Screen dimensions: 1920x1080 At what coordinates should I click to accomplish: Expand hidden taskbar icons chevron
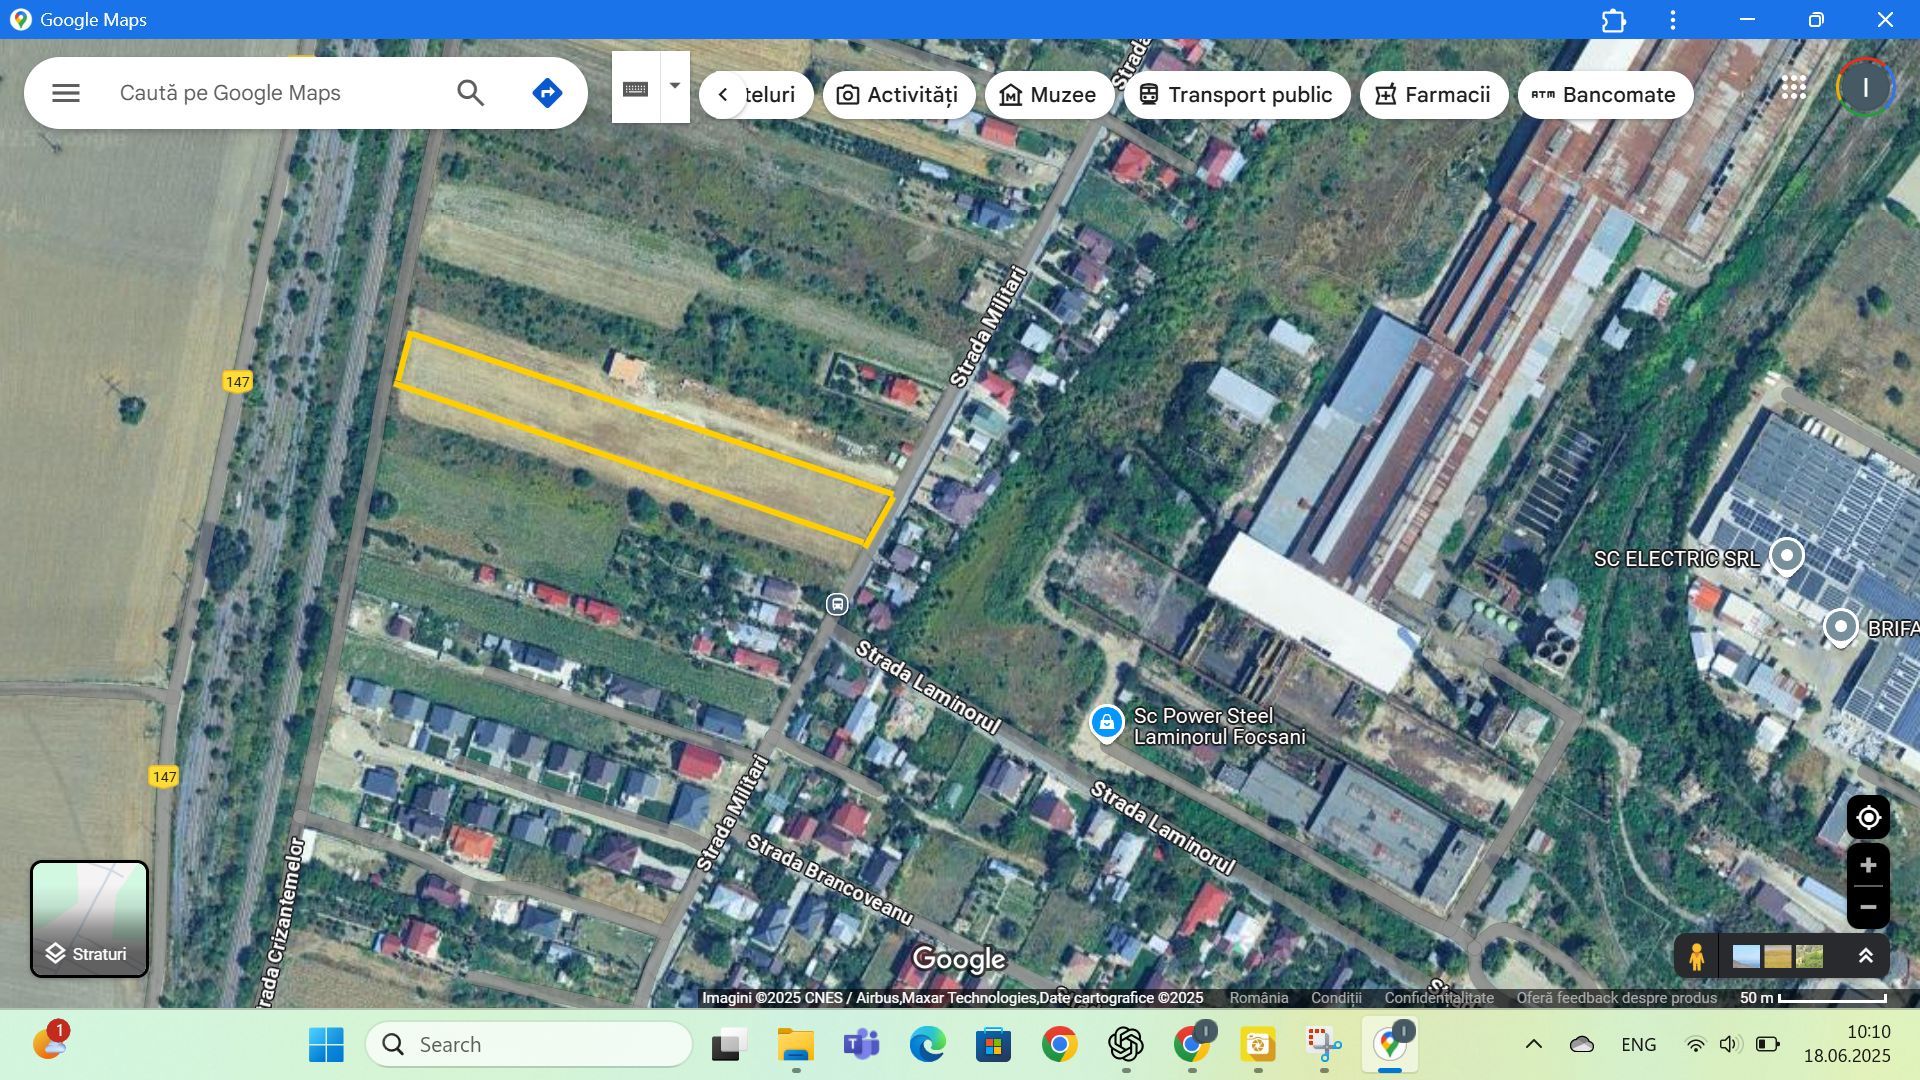[x=1532, y=1044]
